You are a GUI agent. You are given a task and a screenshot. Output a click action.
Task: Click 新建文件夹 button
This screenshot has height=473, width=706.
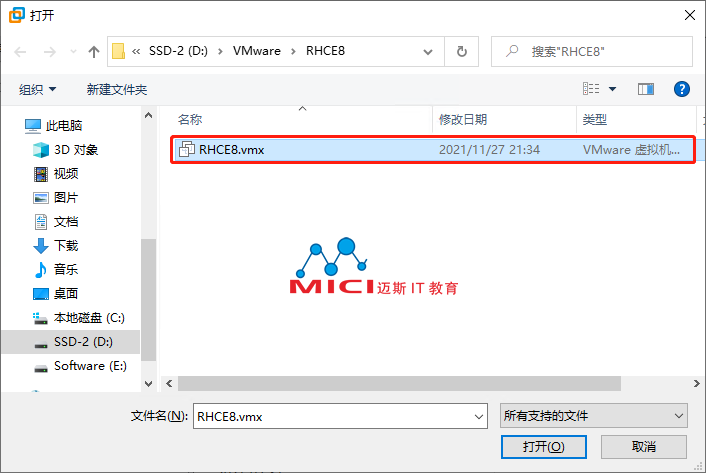click(x=117, y=90)
